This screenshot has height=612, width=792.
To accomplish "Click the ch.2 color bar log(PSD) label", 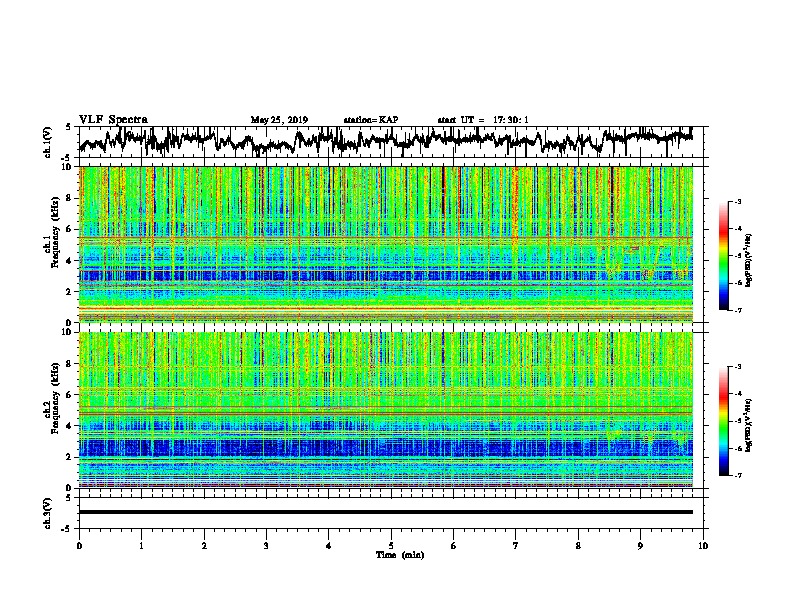I will [x=749, y=425].
